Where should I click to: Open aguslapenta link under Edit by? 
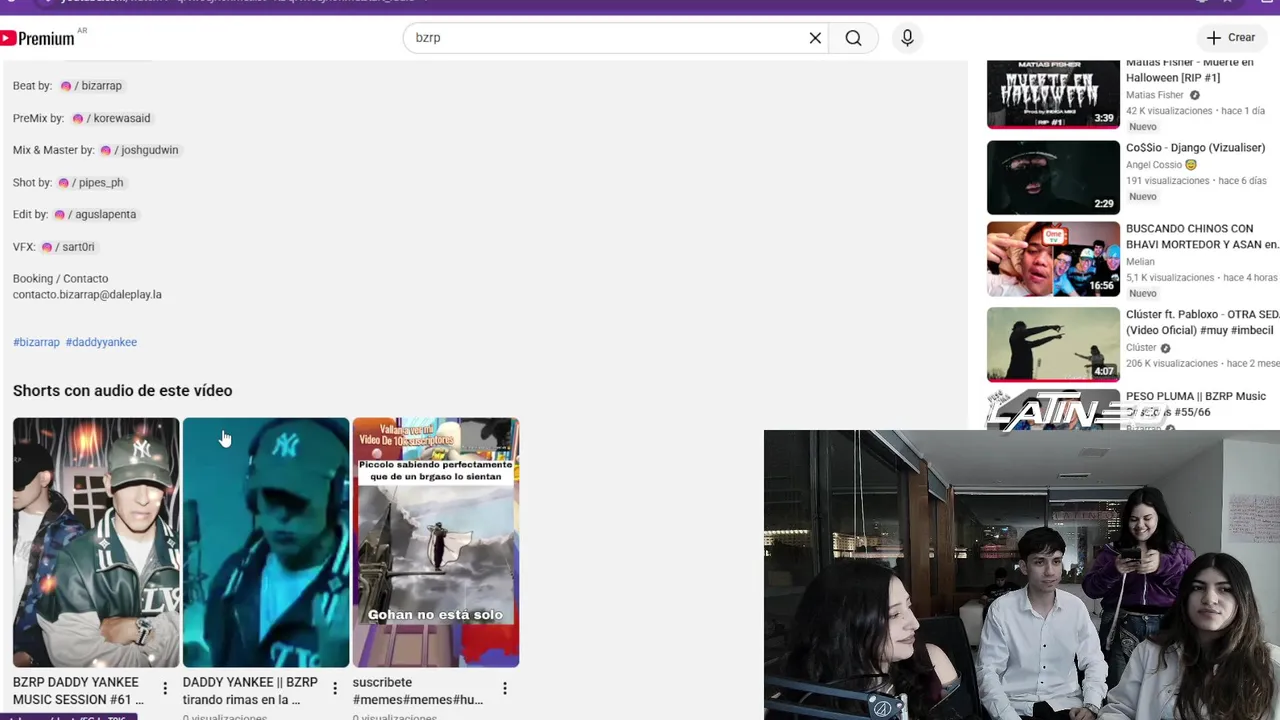95,215
